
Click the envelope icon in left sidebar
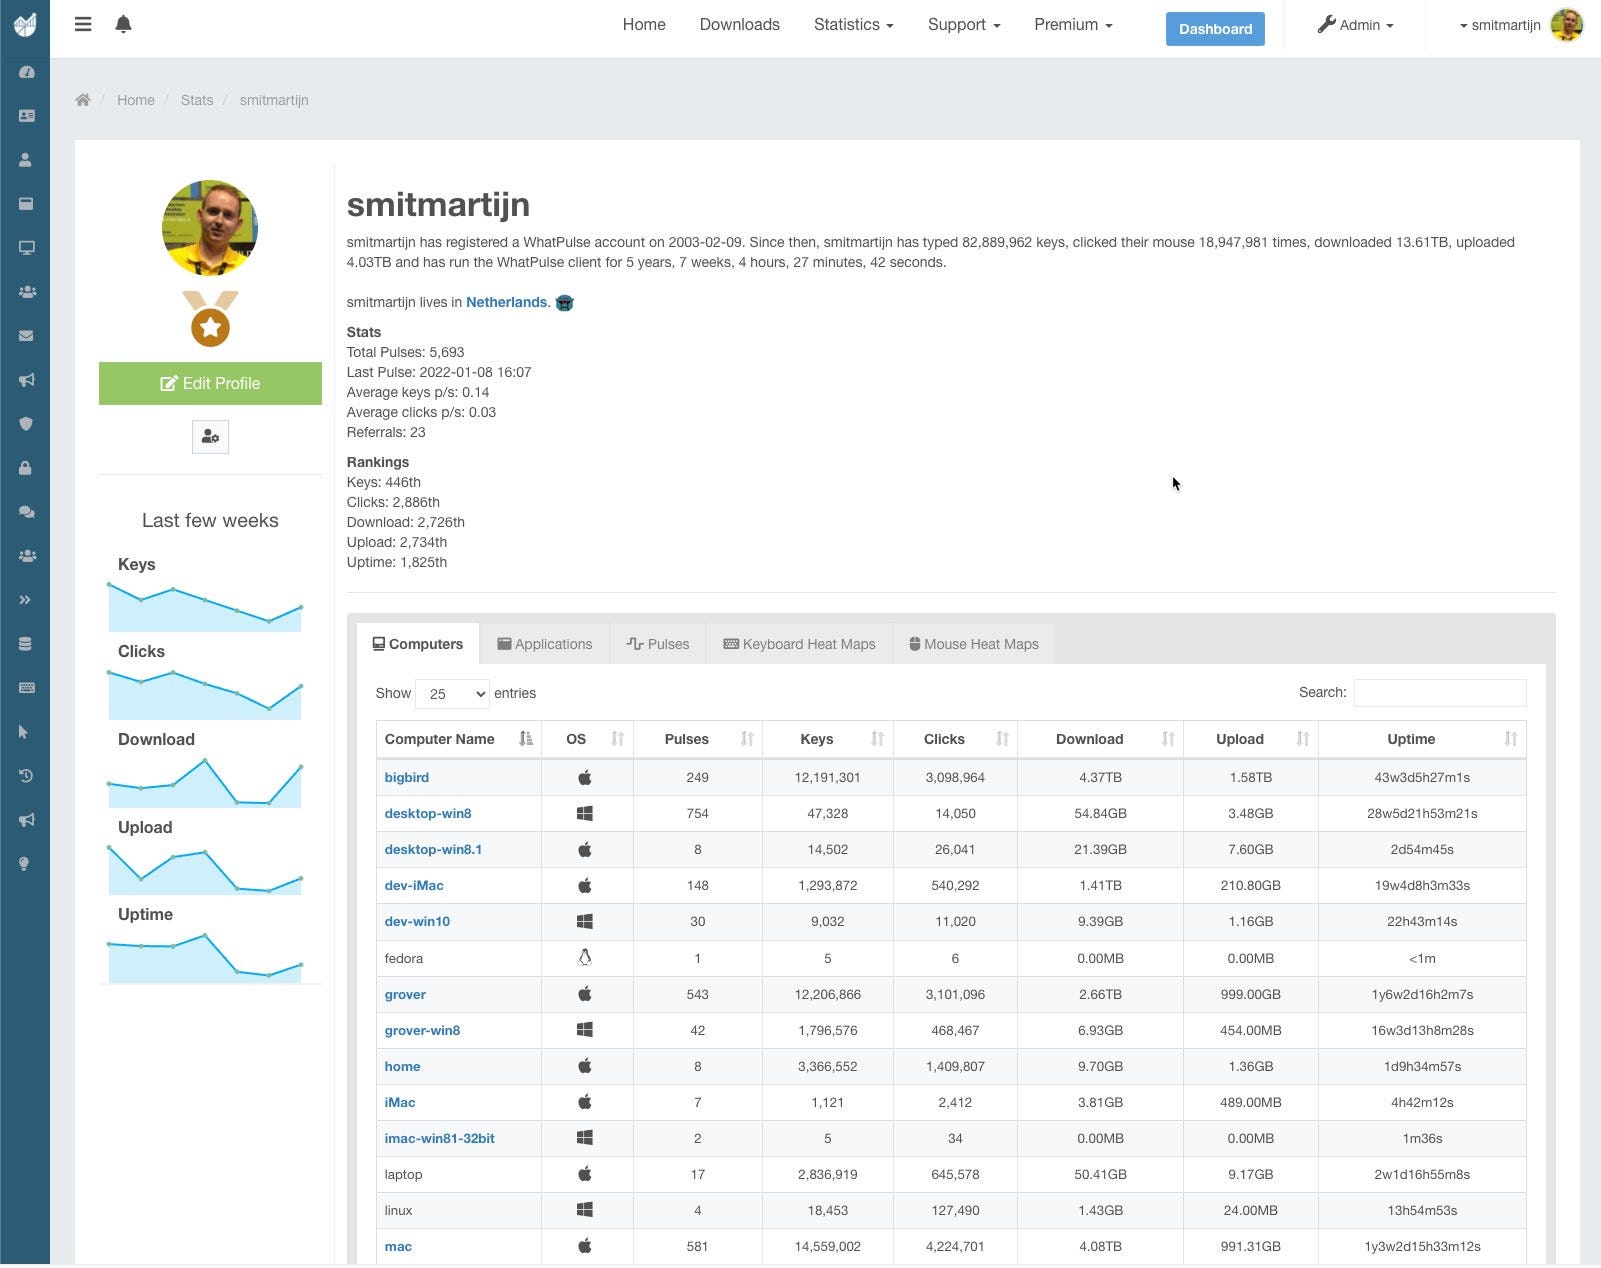[26, 336]
